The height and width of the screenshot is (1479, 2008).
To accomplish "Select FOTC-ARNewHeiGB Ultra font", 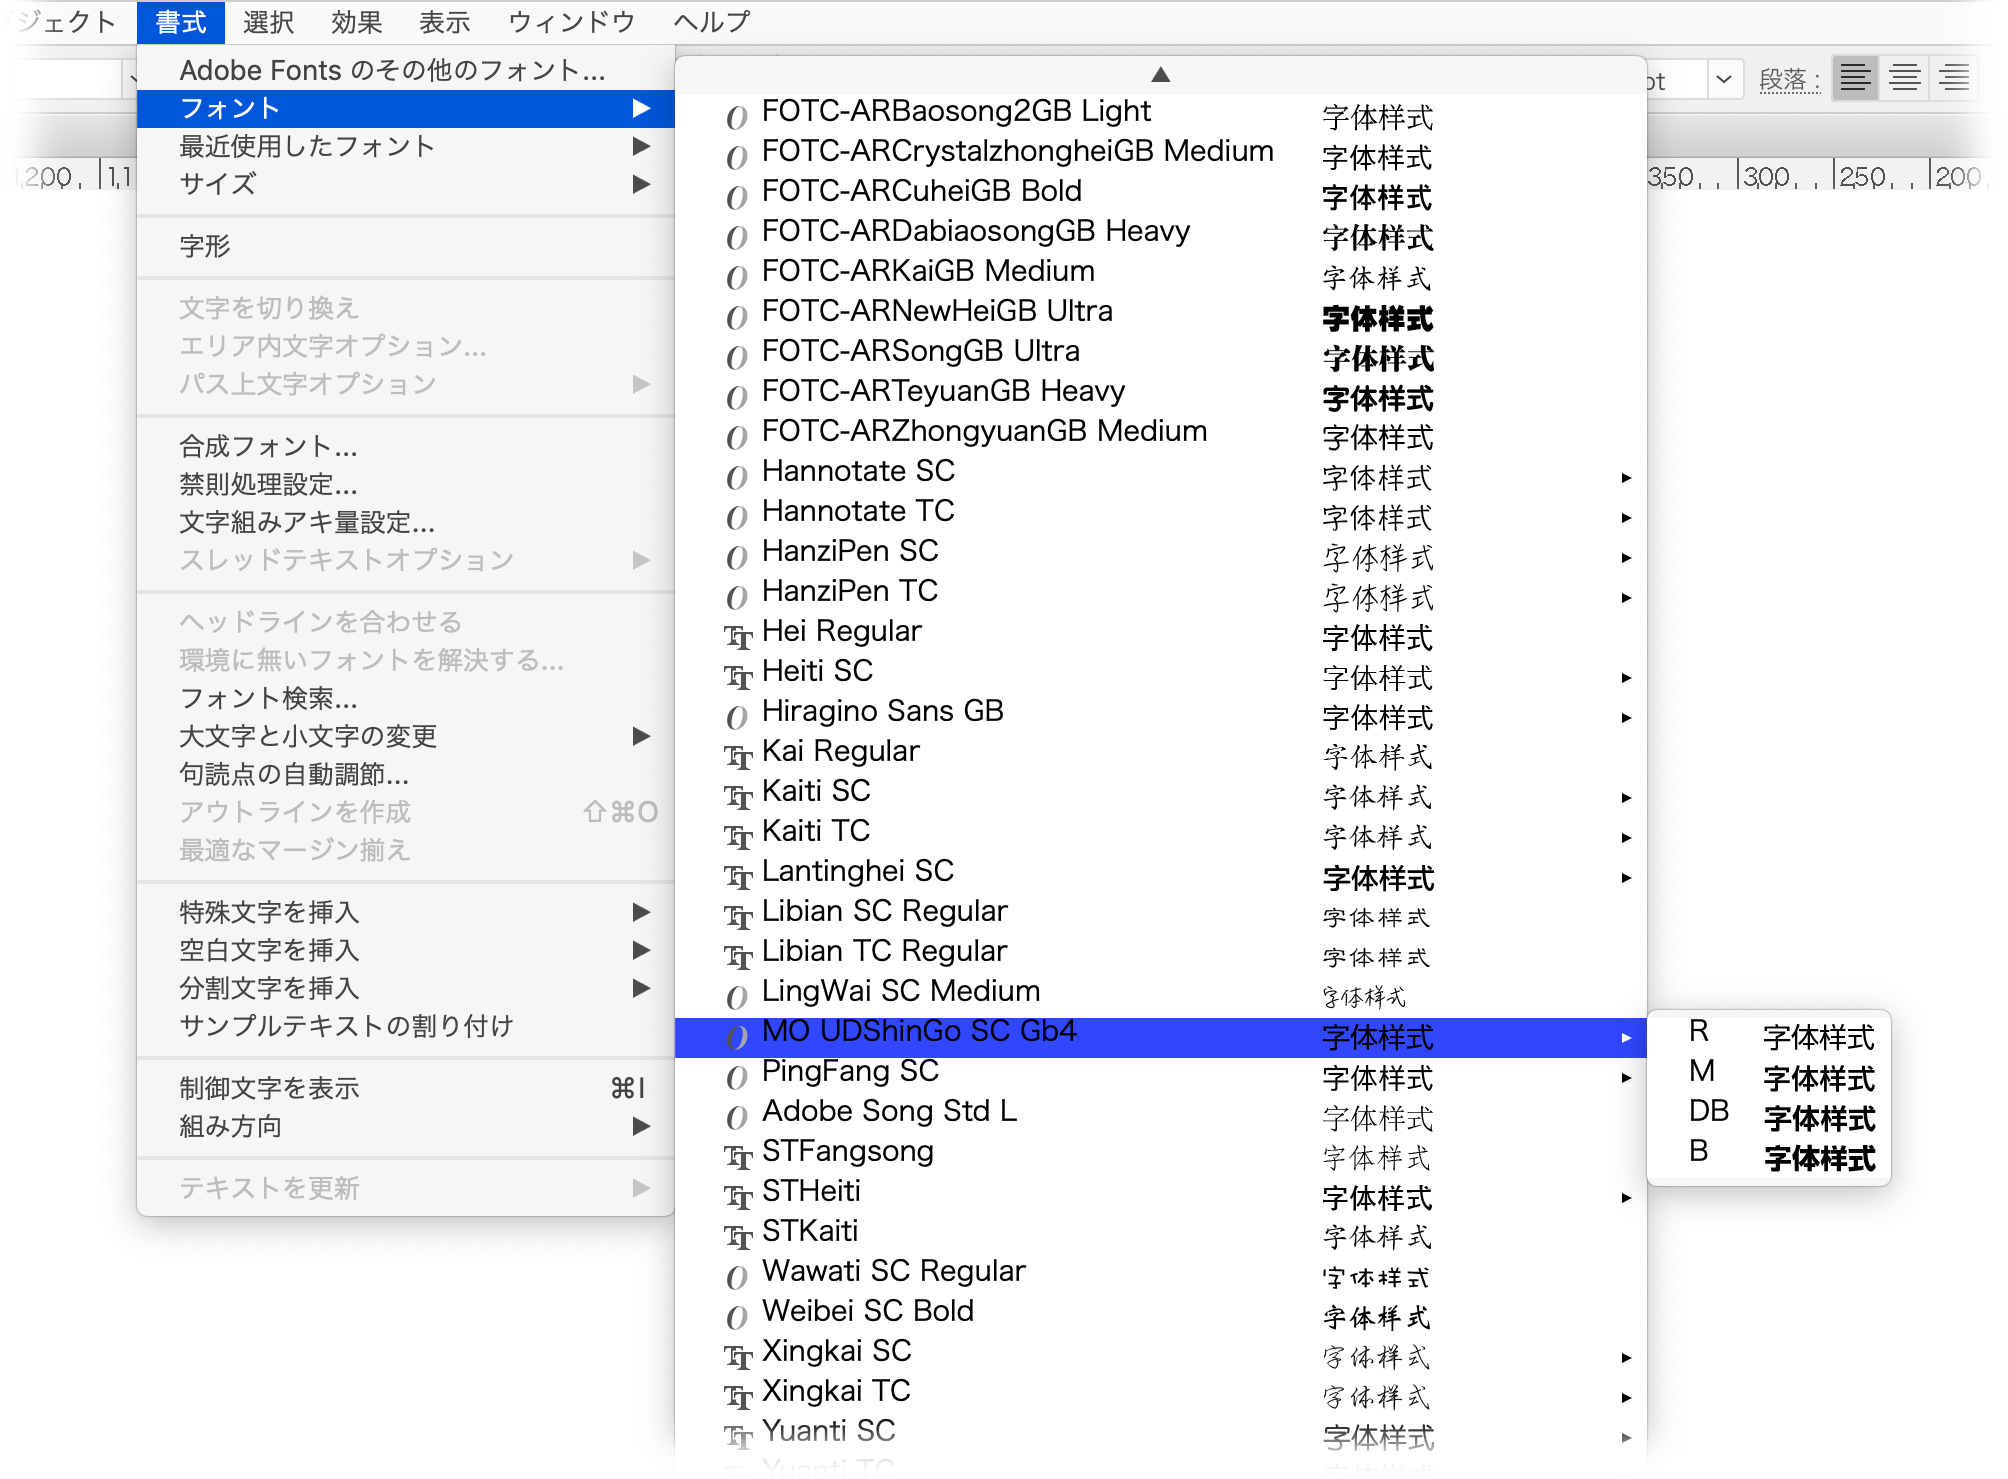I will pyautogui.click(x=1160, y=316).
